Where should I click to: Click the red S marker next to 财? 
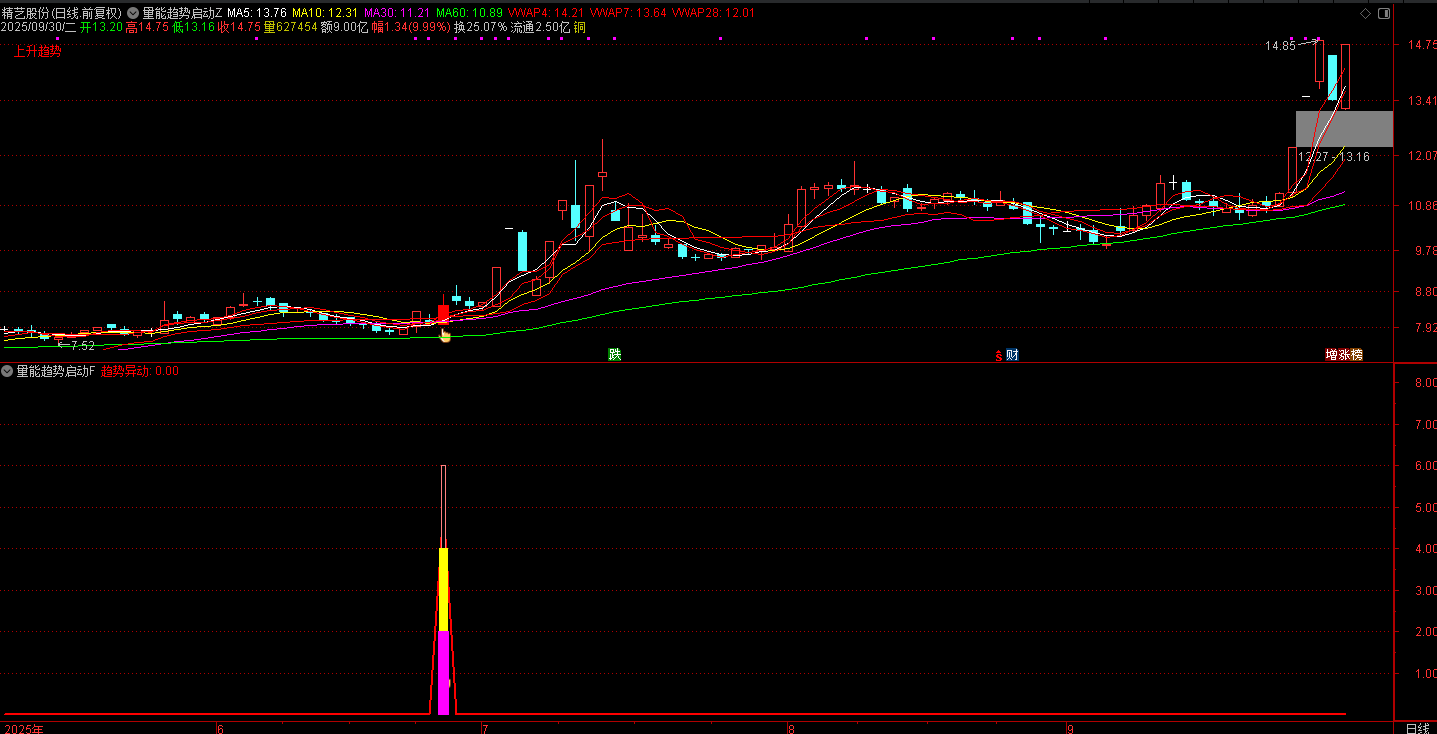point(998,355)
